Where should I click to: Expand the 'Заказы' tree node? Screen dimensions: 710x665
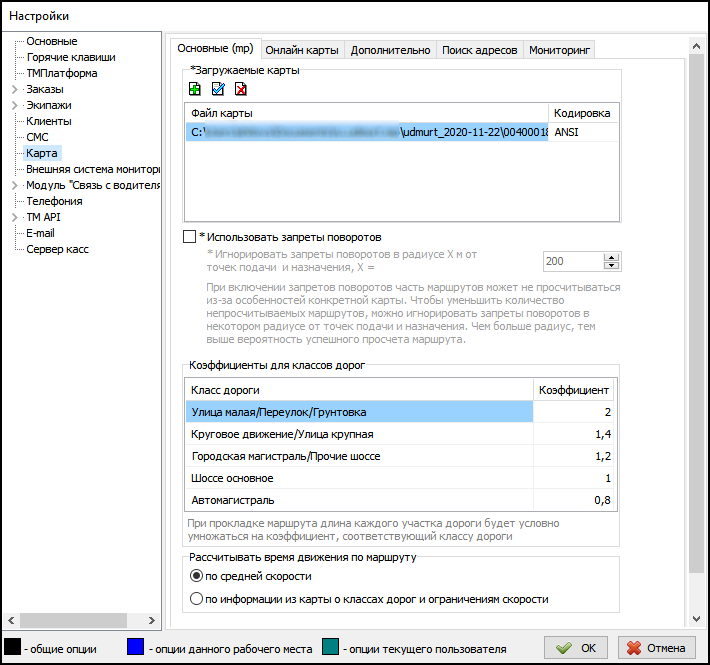click(14, 89)
